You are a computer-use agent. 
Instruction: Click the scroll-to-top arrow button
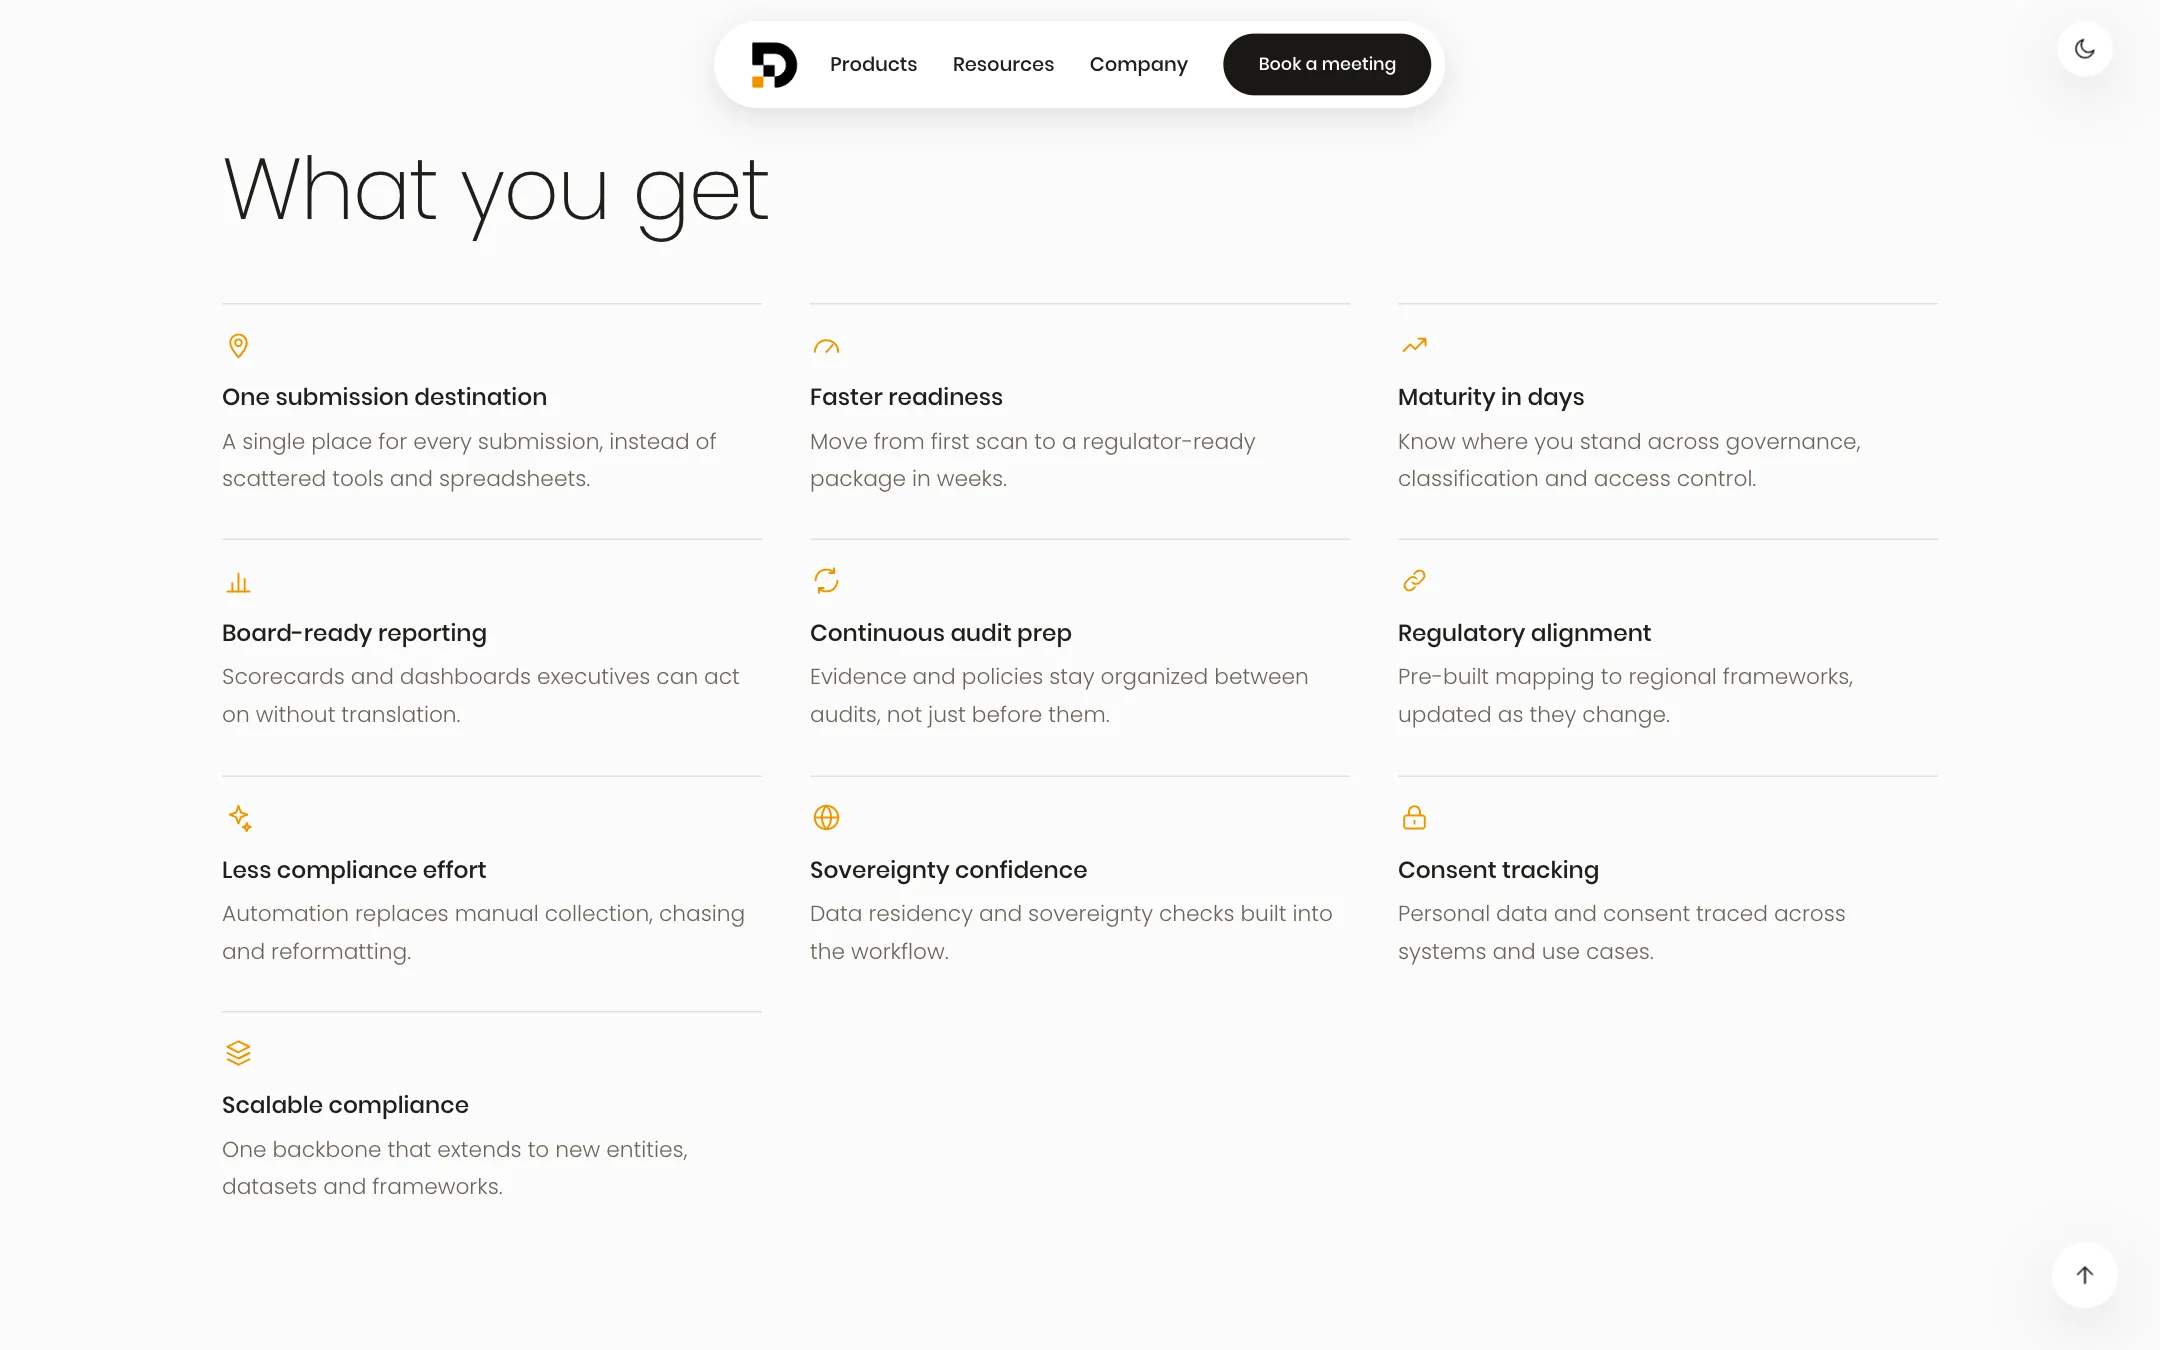[x=2085, y=1275]
